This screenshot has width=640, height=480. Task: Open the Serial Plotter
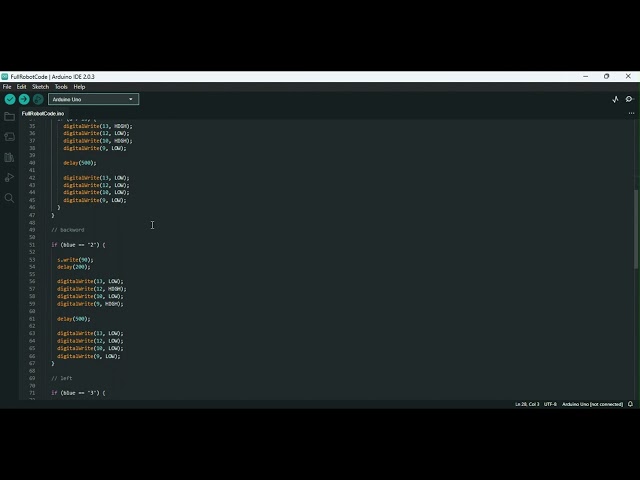pyautogui.click(x=615, y=99)
